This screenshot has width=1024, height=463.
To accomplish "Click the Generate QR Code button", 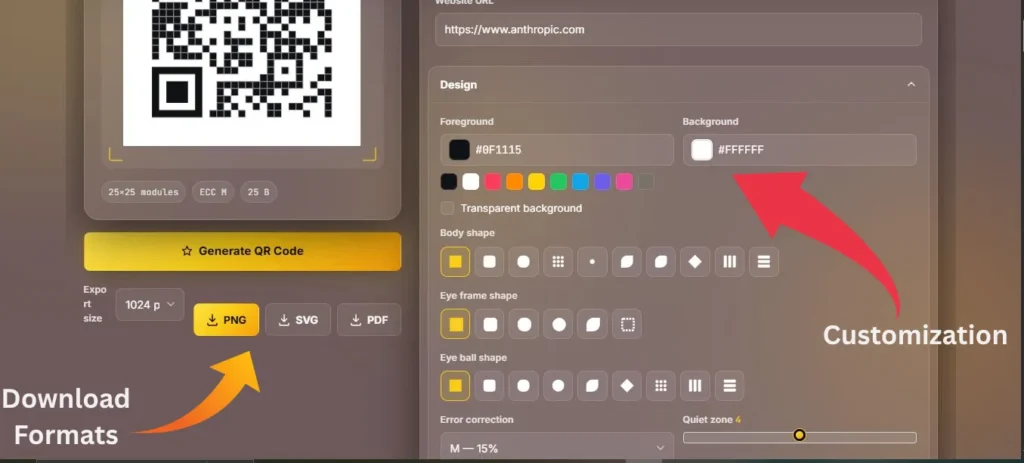I will point(243,251).
